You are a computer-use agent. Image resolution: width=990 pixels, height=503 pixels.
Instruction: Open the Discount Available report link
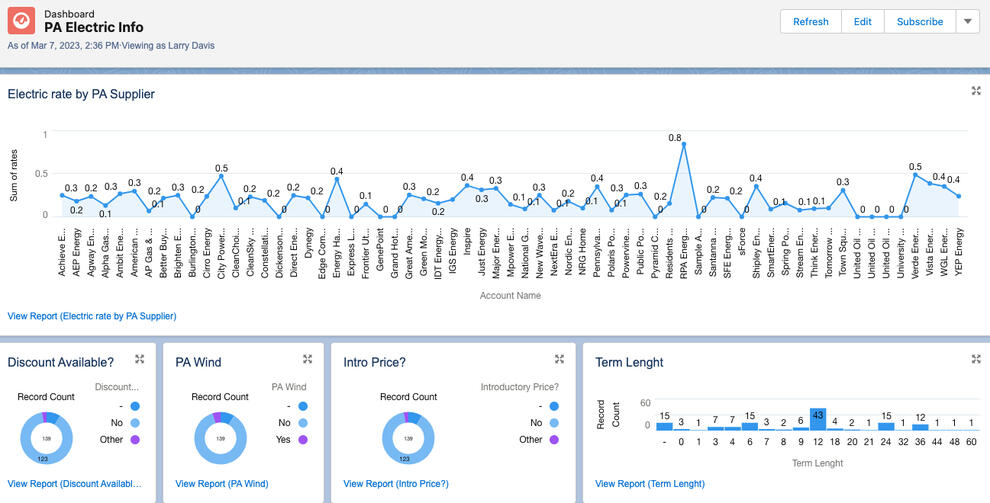(75, 484)
